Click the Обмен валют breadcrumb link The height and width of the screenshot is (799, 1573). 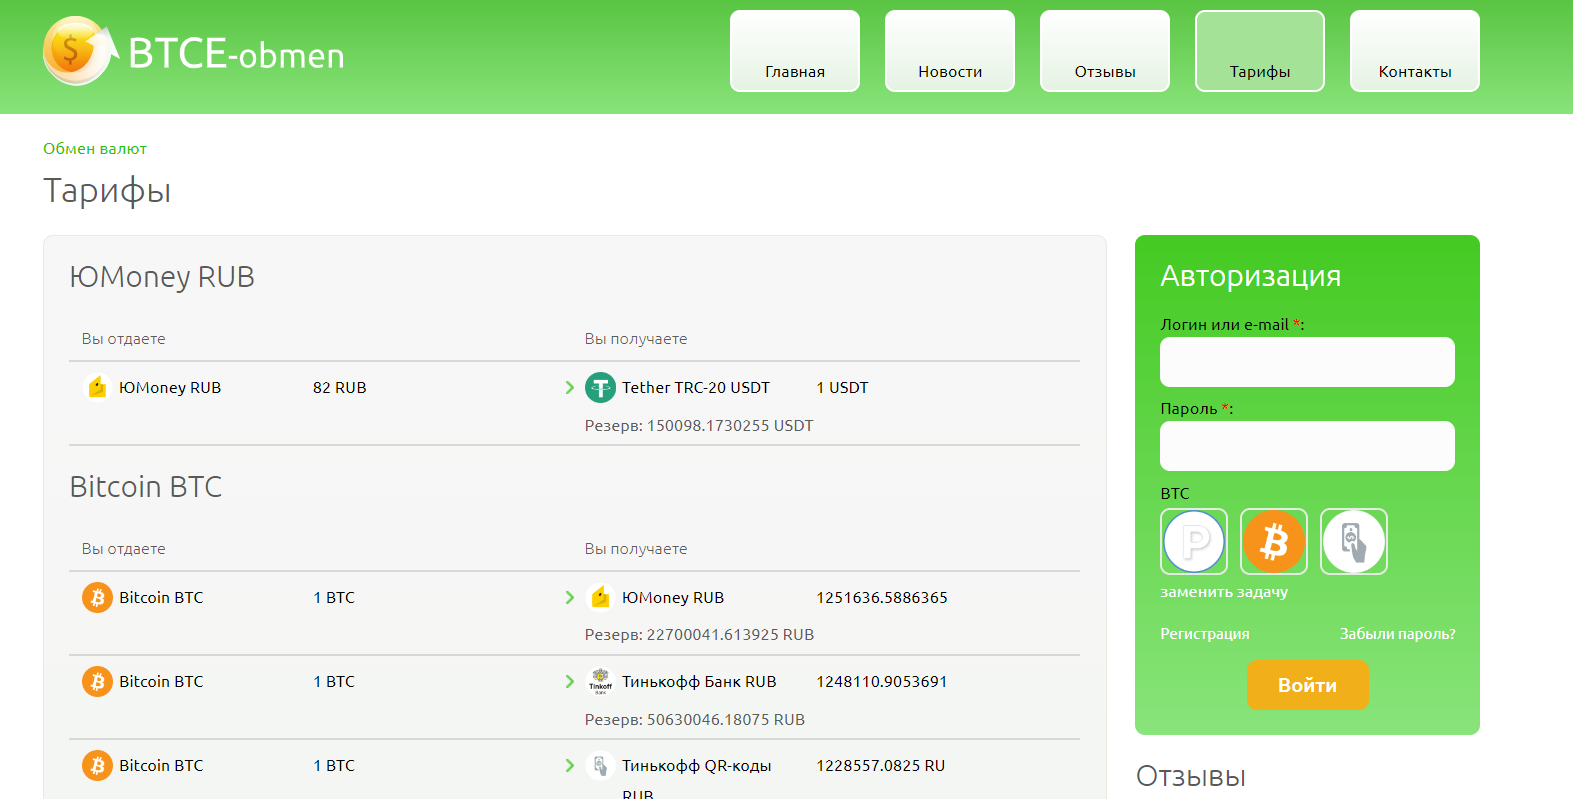tap(95, 148)
